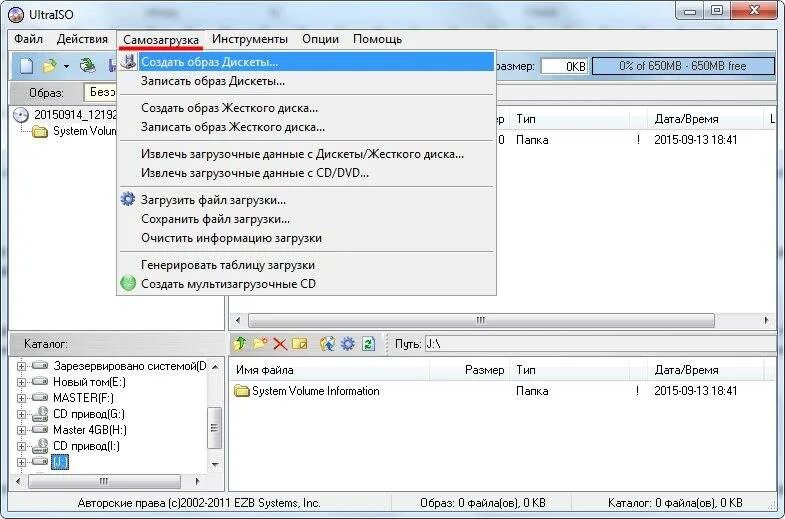Click catalog tree vertical scrollbar down arrow

215,464
